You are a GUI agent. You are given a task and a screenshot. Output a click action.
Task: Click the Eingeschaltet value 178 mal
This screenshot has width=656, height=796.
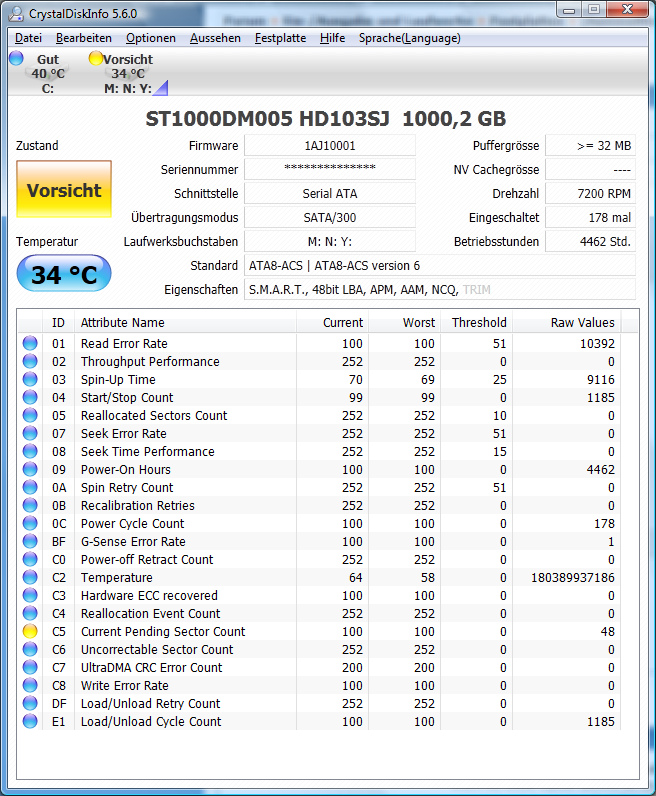click(x=590, y=217)
